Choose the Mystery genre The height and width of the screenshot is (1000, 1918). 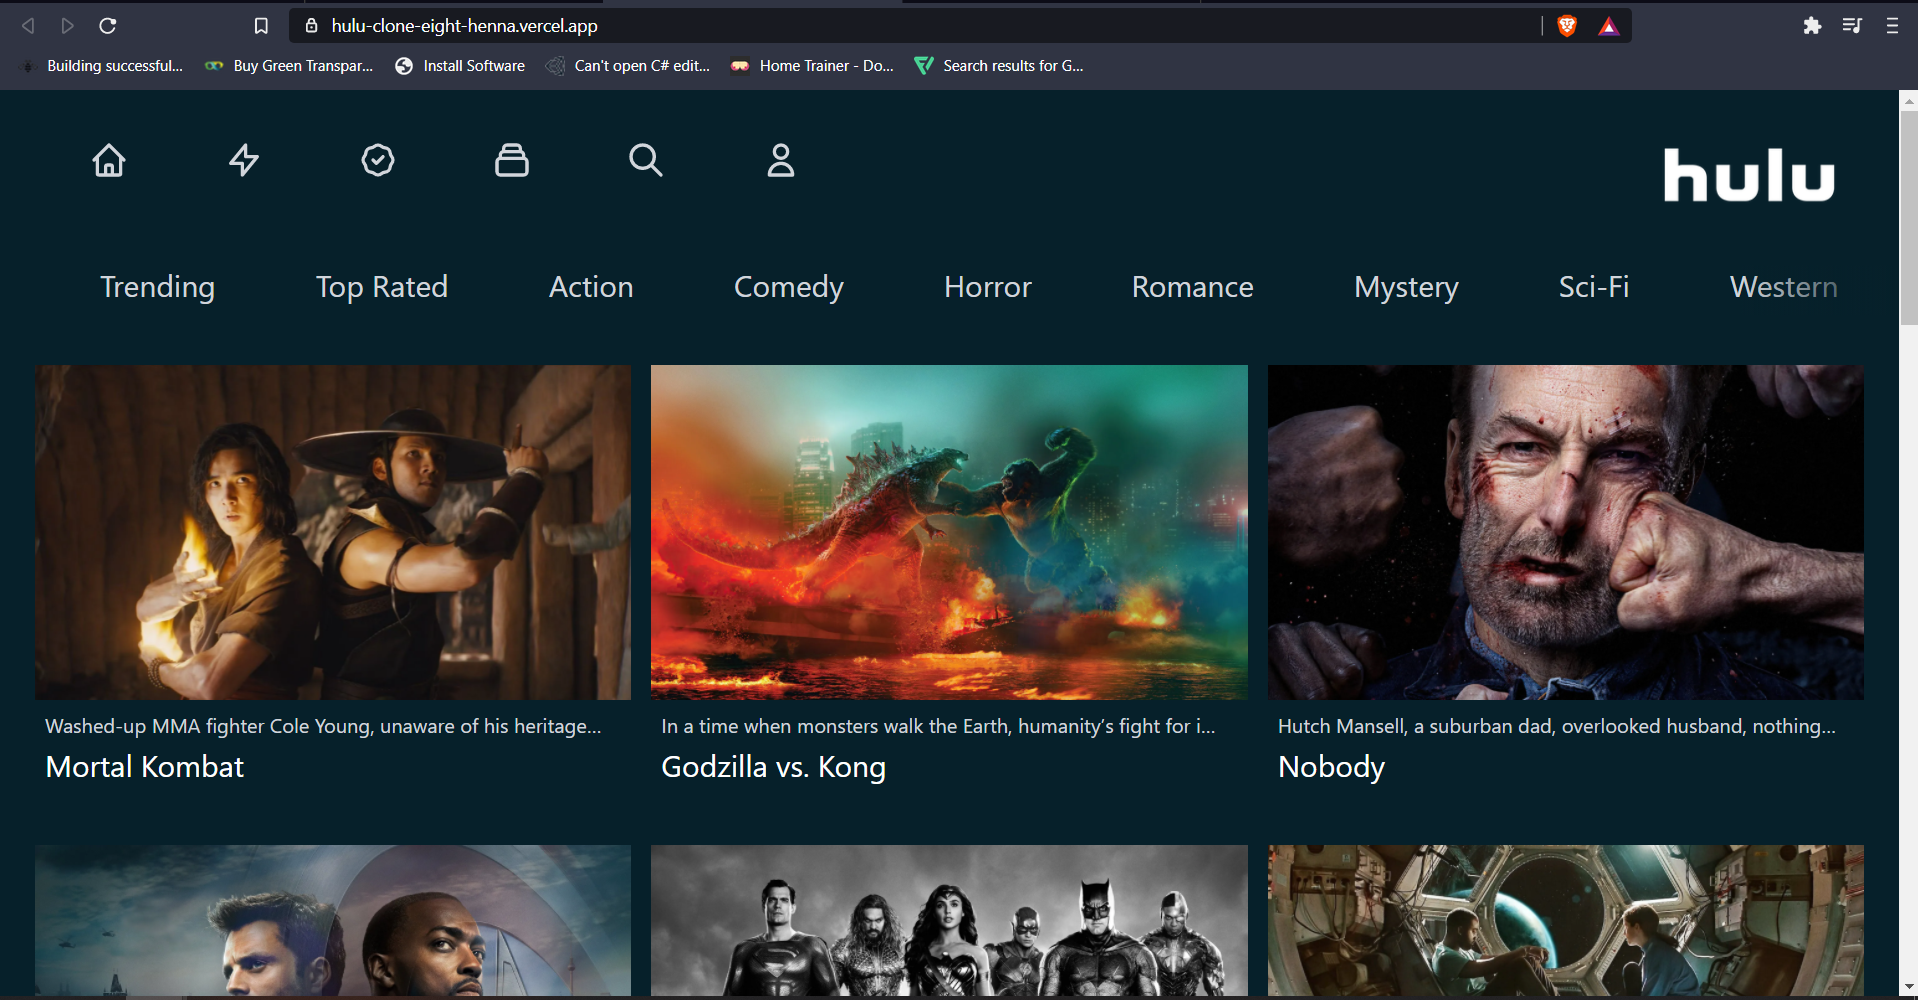tap(1406, 287)
